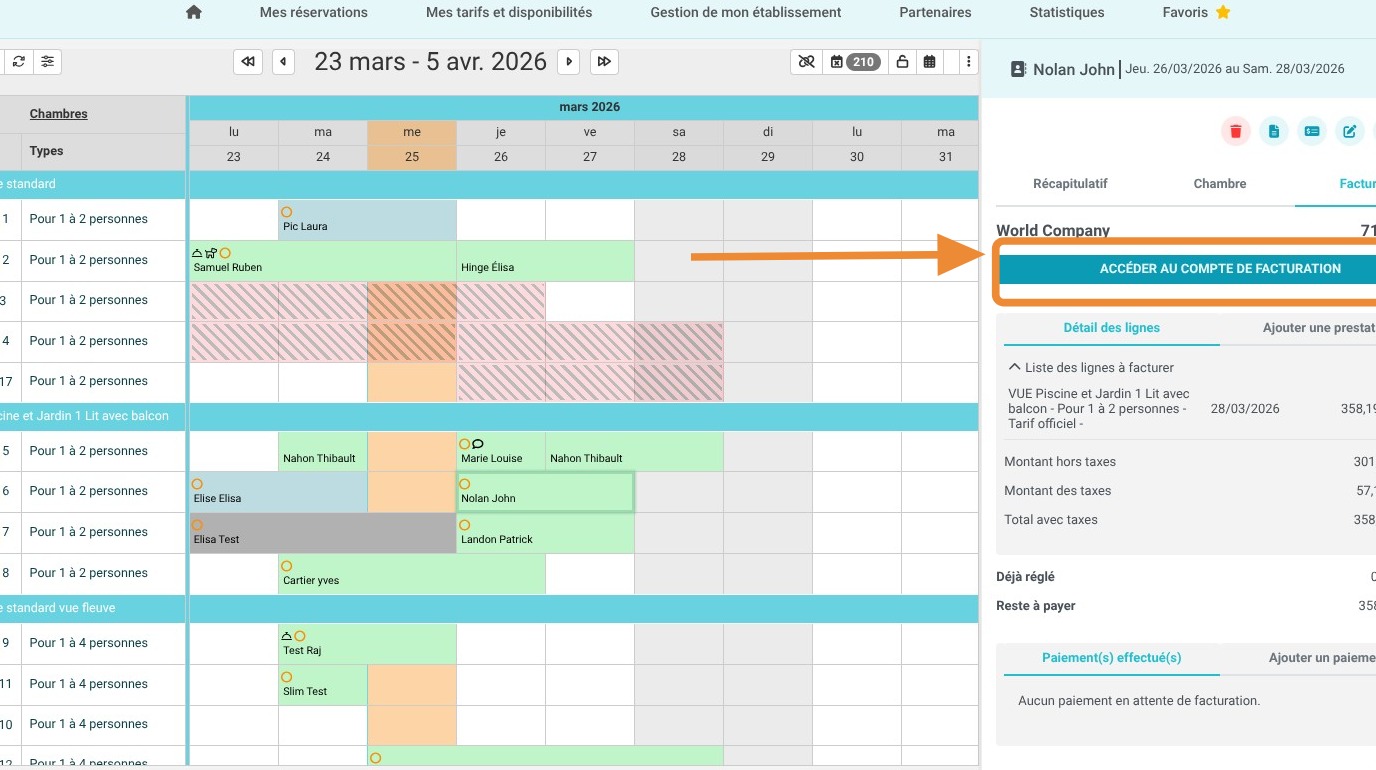Advance one day with single right arrow

pyautogui.click(x=569, y=62)
